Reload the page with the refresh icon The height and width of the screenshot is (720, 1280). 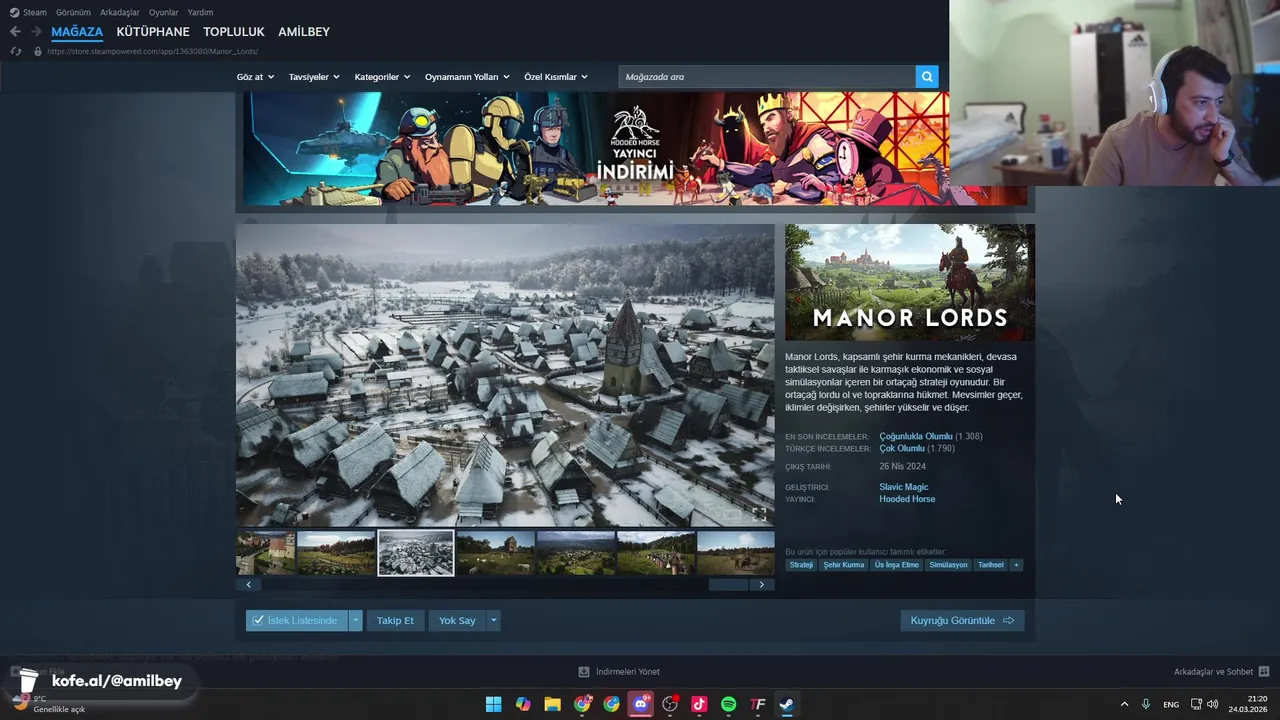15,51
